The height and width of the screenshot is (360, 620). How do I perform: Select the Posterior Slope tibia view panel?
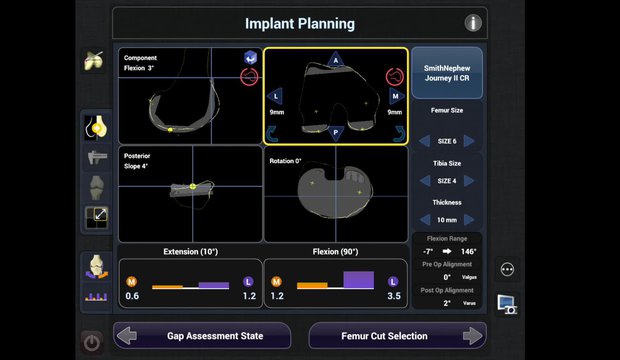pos(190,194)
